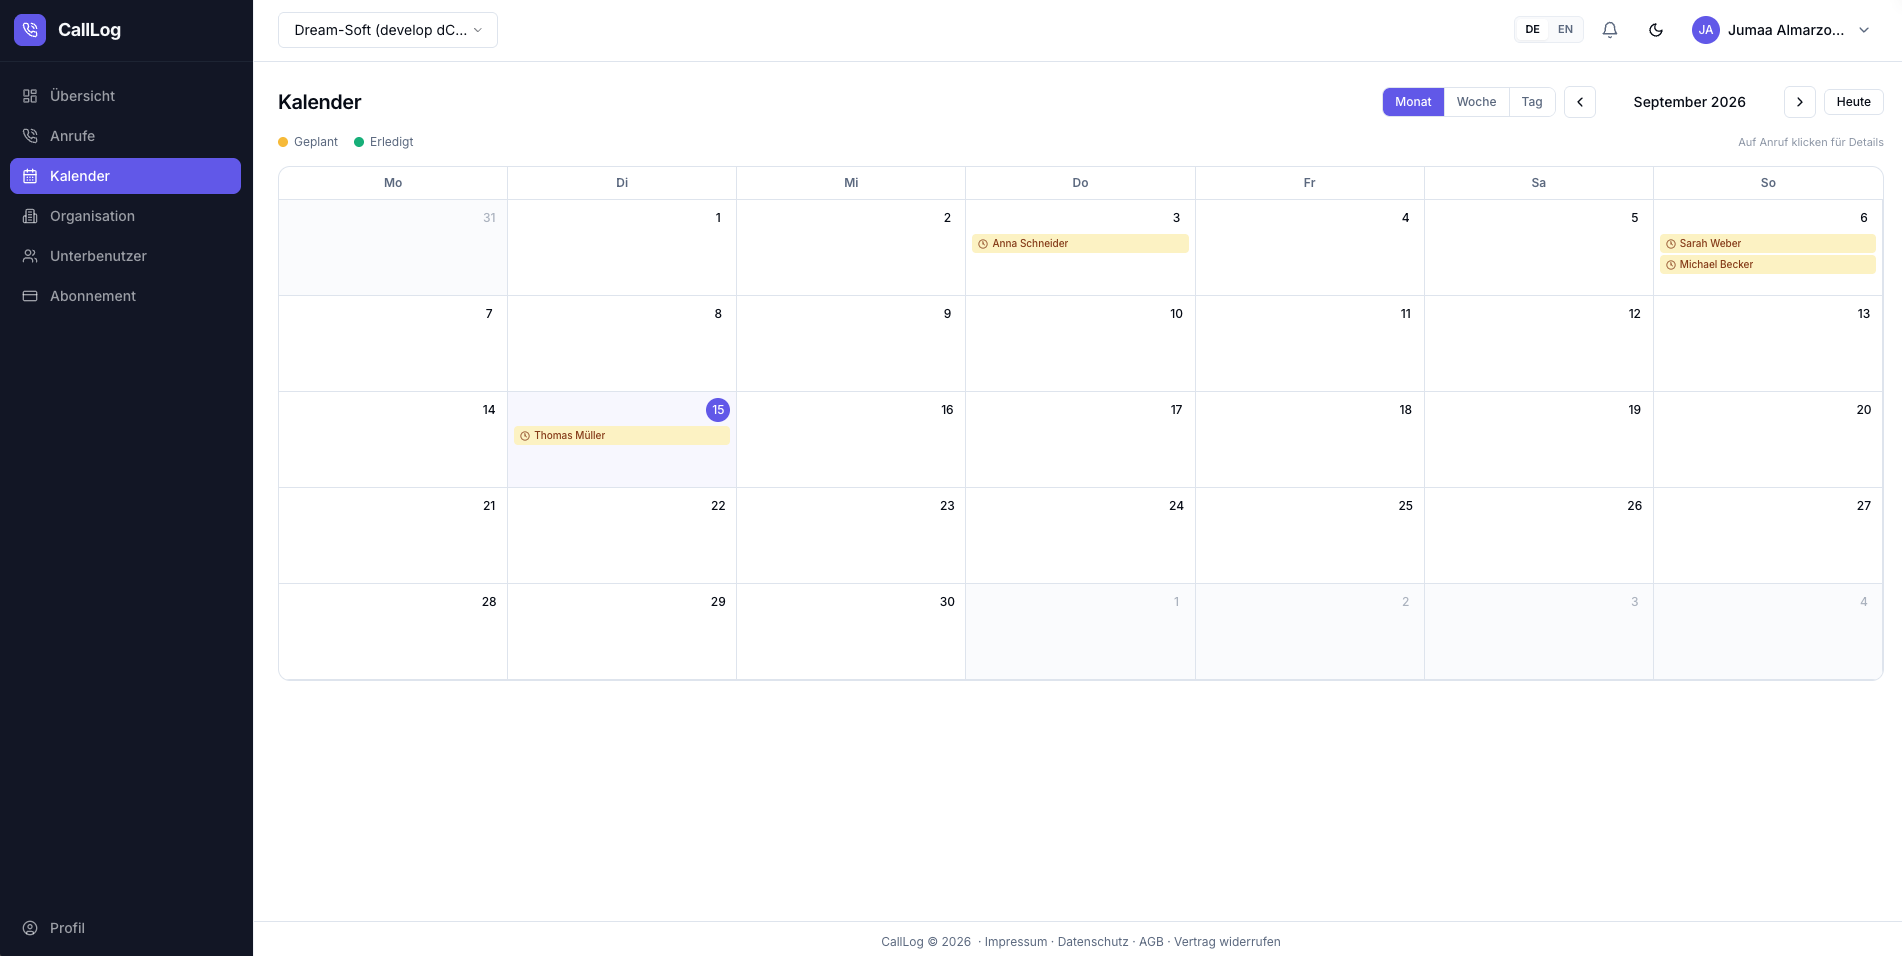Open the AGB footer link

pos(1151,942)
